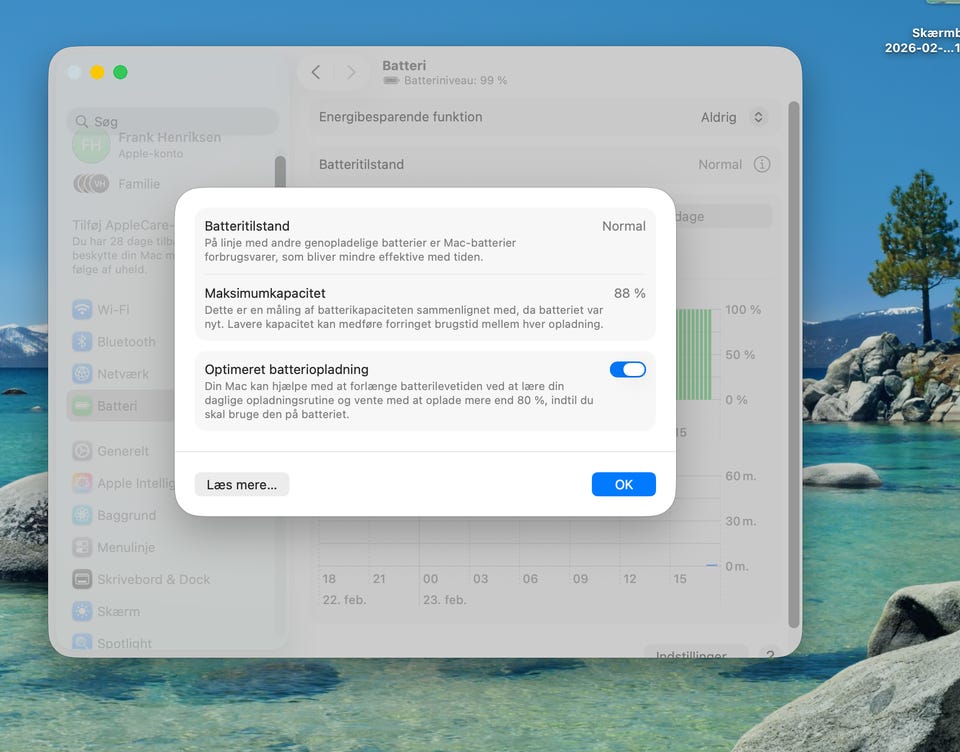Click the Søg search field

point(173,121)
